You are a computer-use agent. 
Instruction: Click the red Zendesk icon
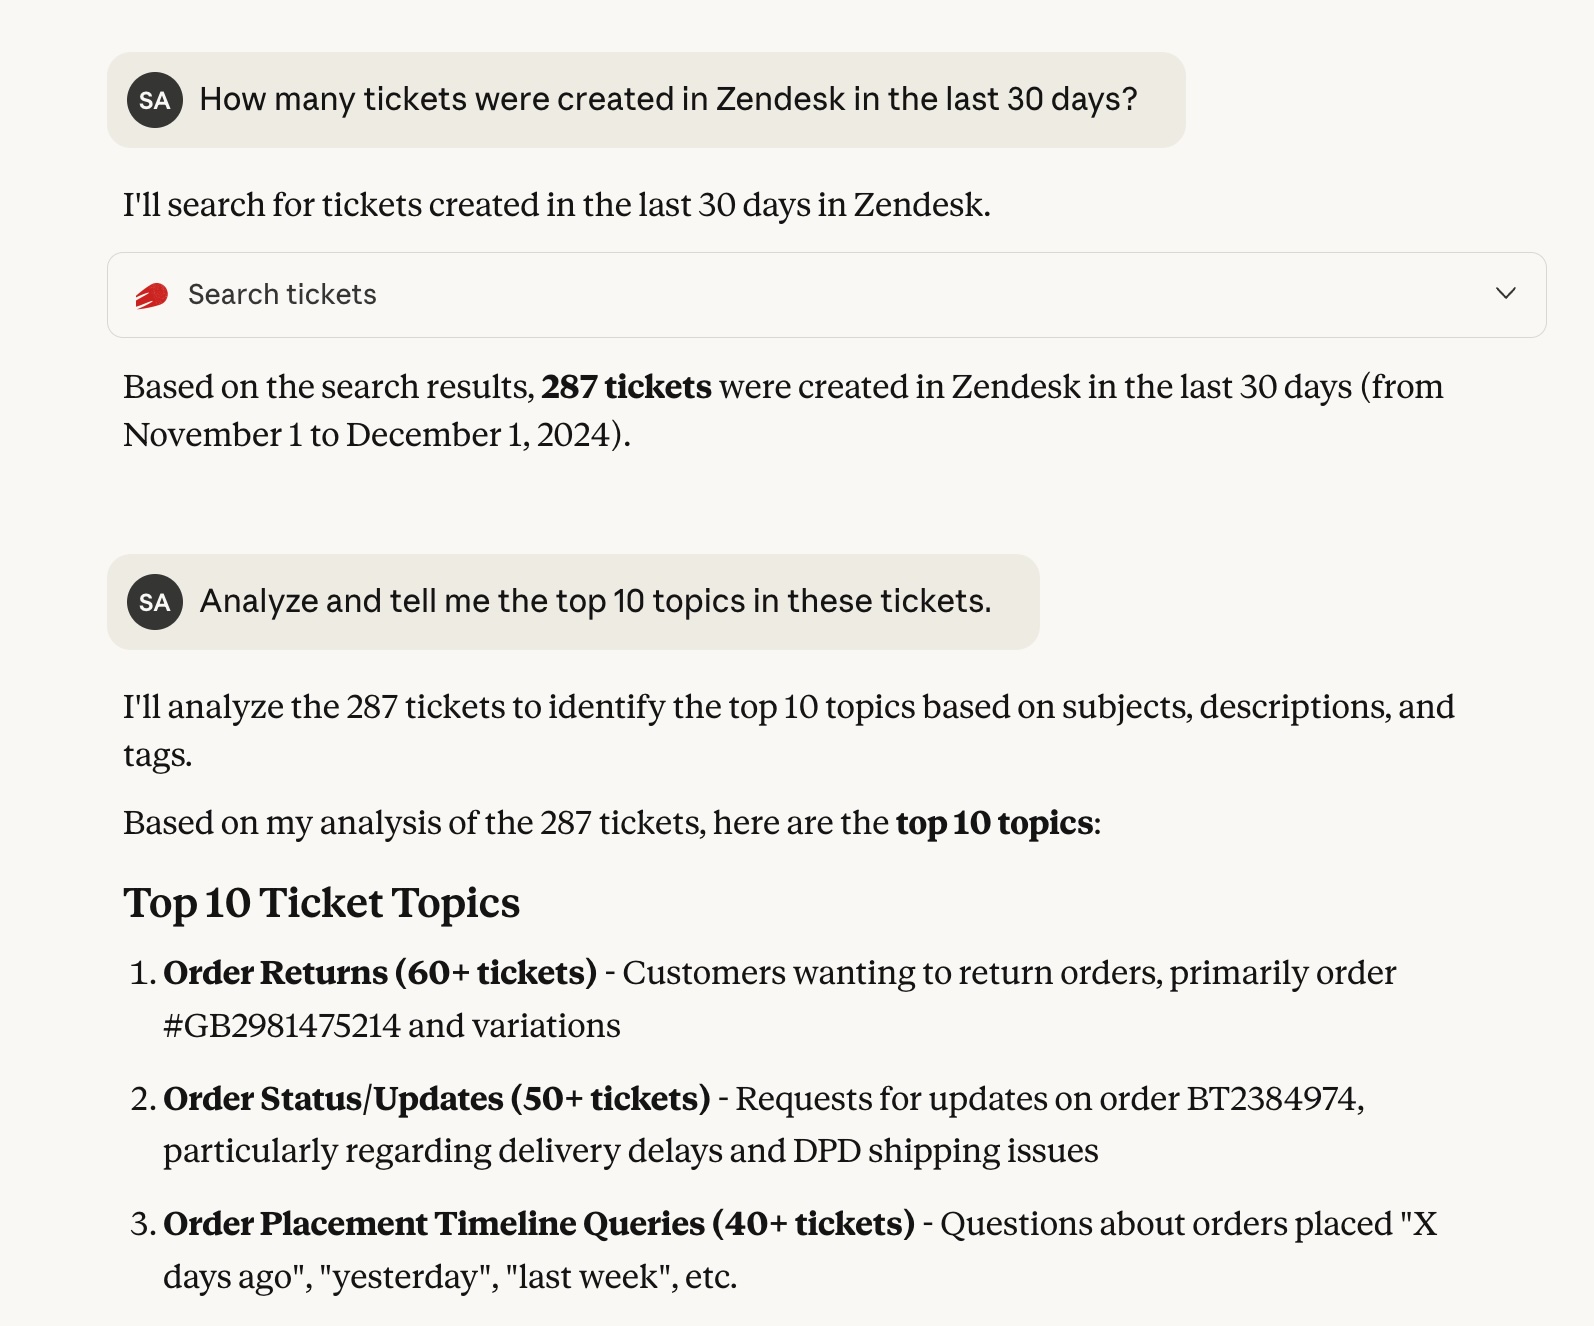pos(152,296)
